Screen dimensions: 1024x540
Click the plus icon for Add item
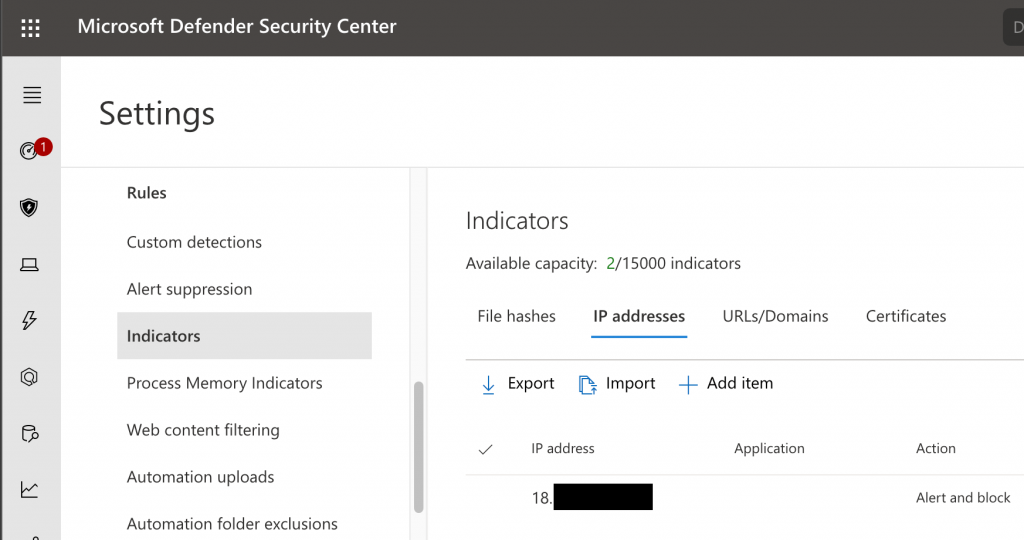[688, 385]
